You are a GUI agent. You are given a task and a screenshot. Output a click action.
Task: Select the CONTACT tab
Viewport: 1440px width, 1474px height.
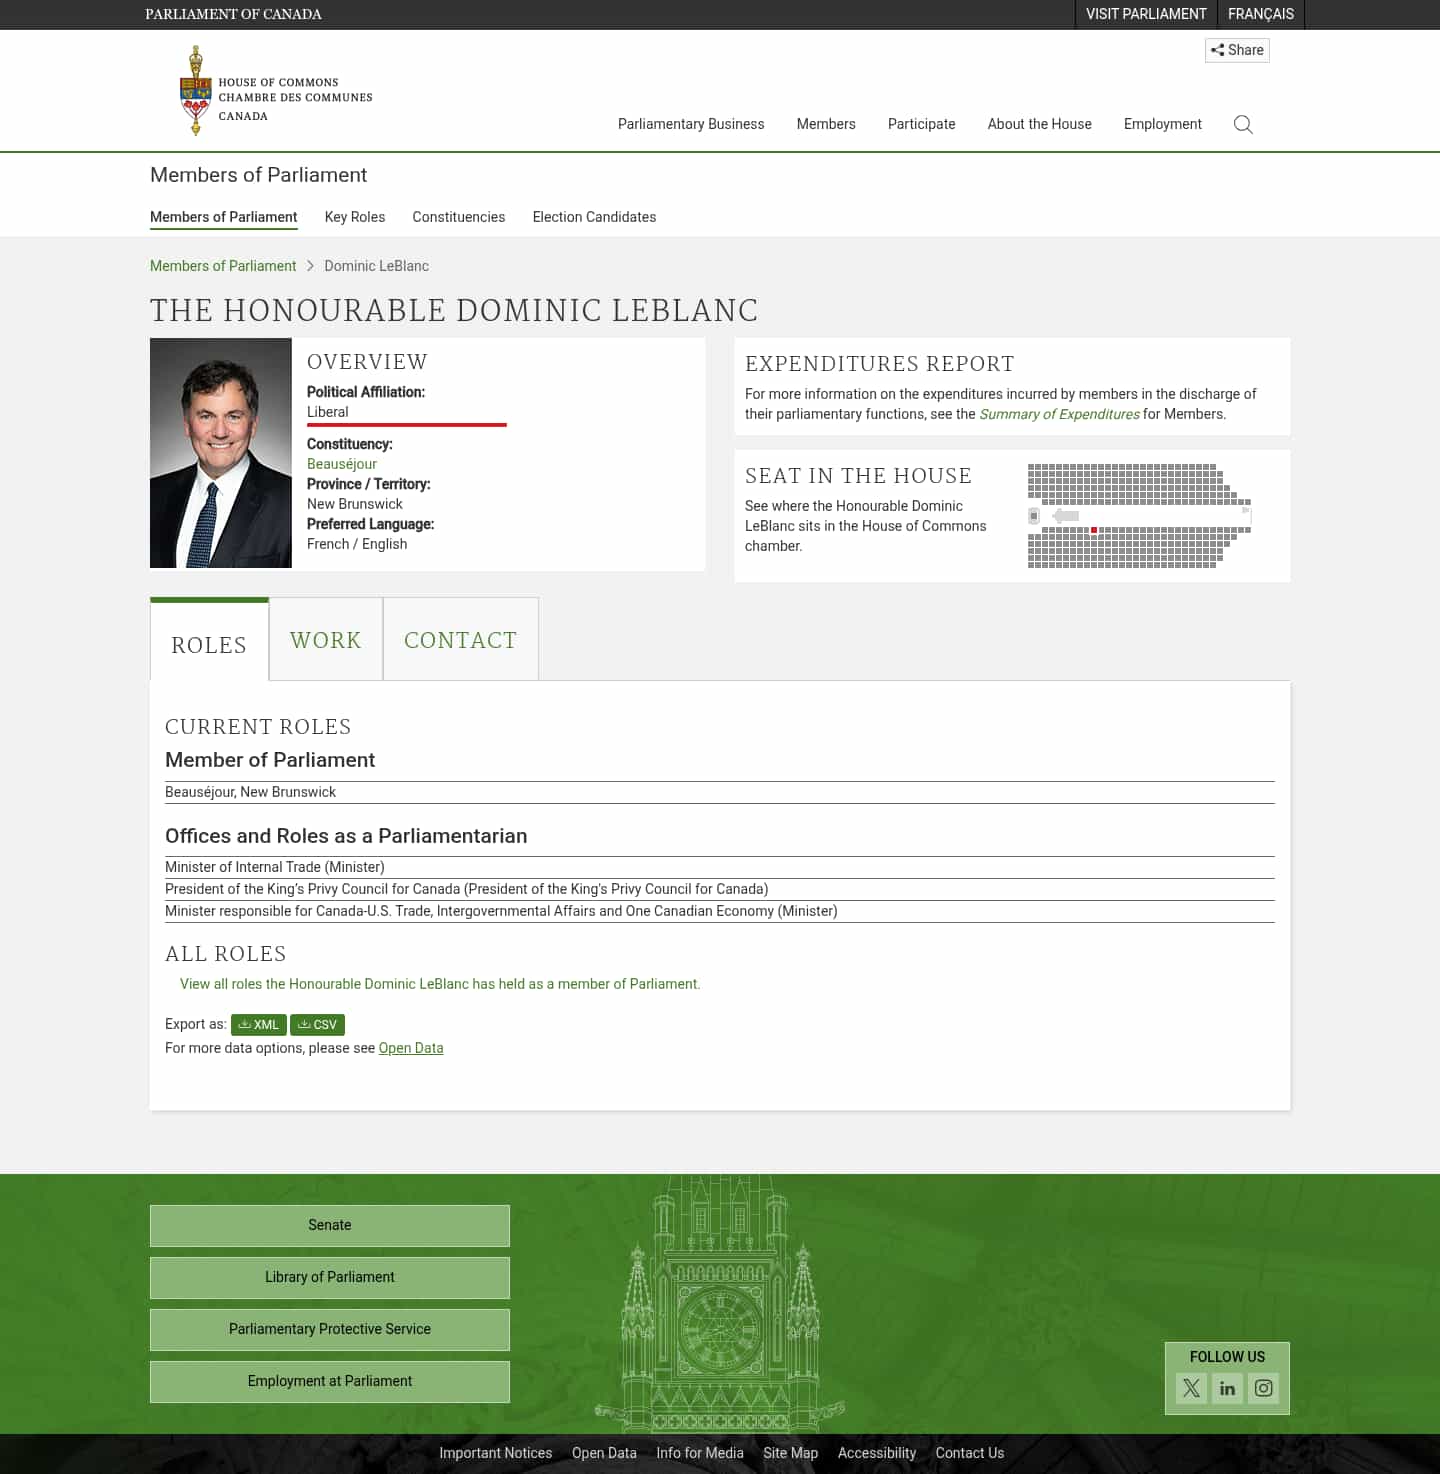click(460, 639)
